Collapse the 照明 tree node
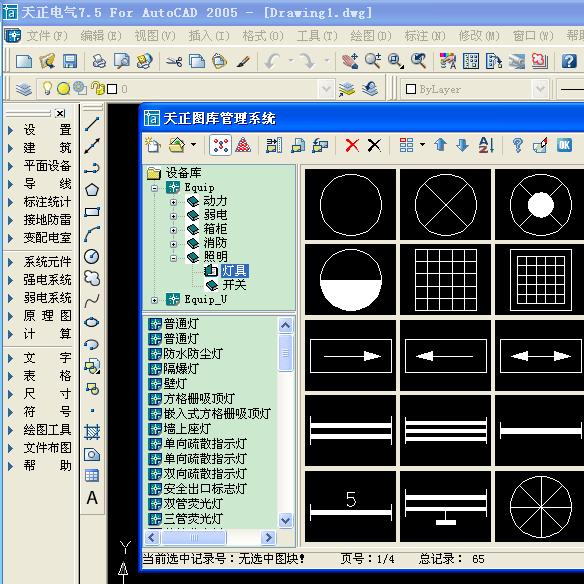Image resolution: width=584 pixels, height=584 pixels. pos(173,258)
